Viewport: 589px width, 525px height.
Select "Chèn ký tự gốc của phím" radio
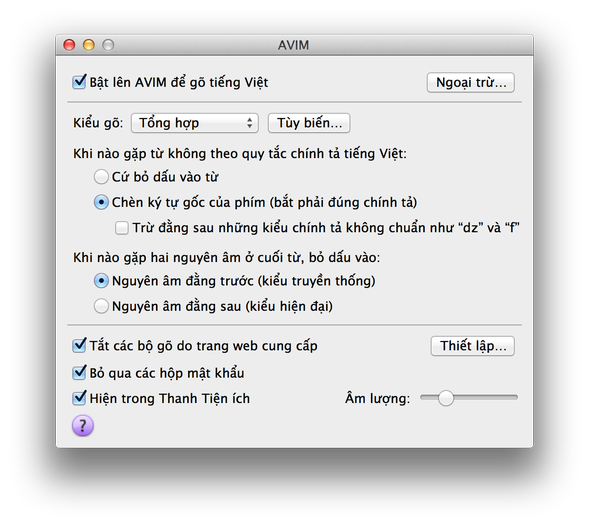click(x=101, y=202)
